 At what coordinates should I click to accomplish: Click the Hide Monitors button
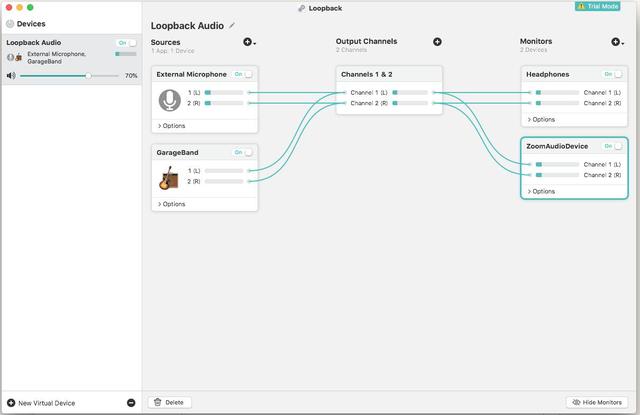tap(597, 402)
